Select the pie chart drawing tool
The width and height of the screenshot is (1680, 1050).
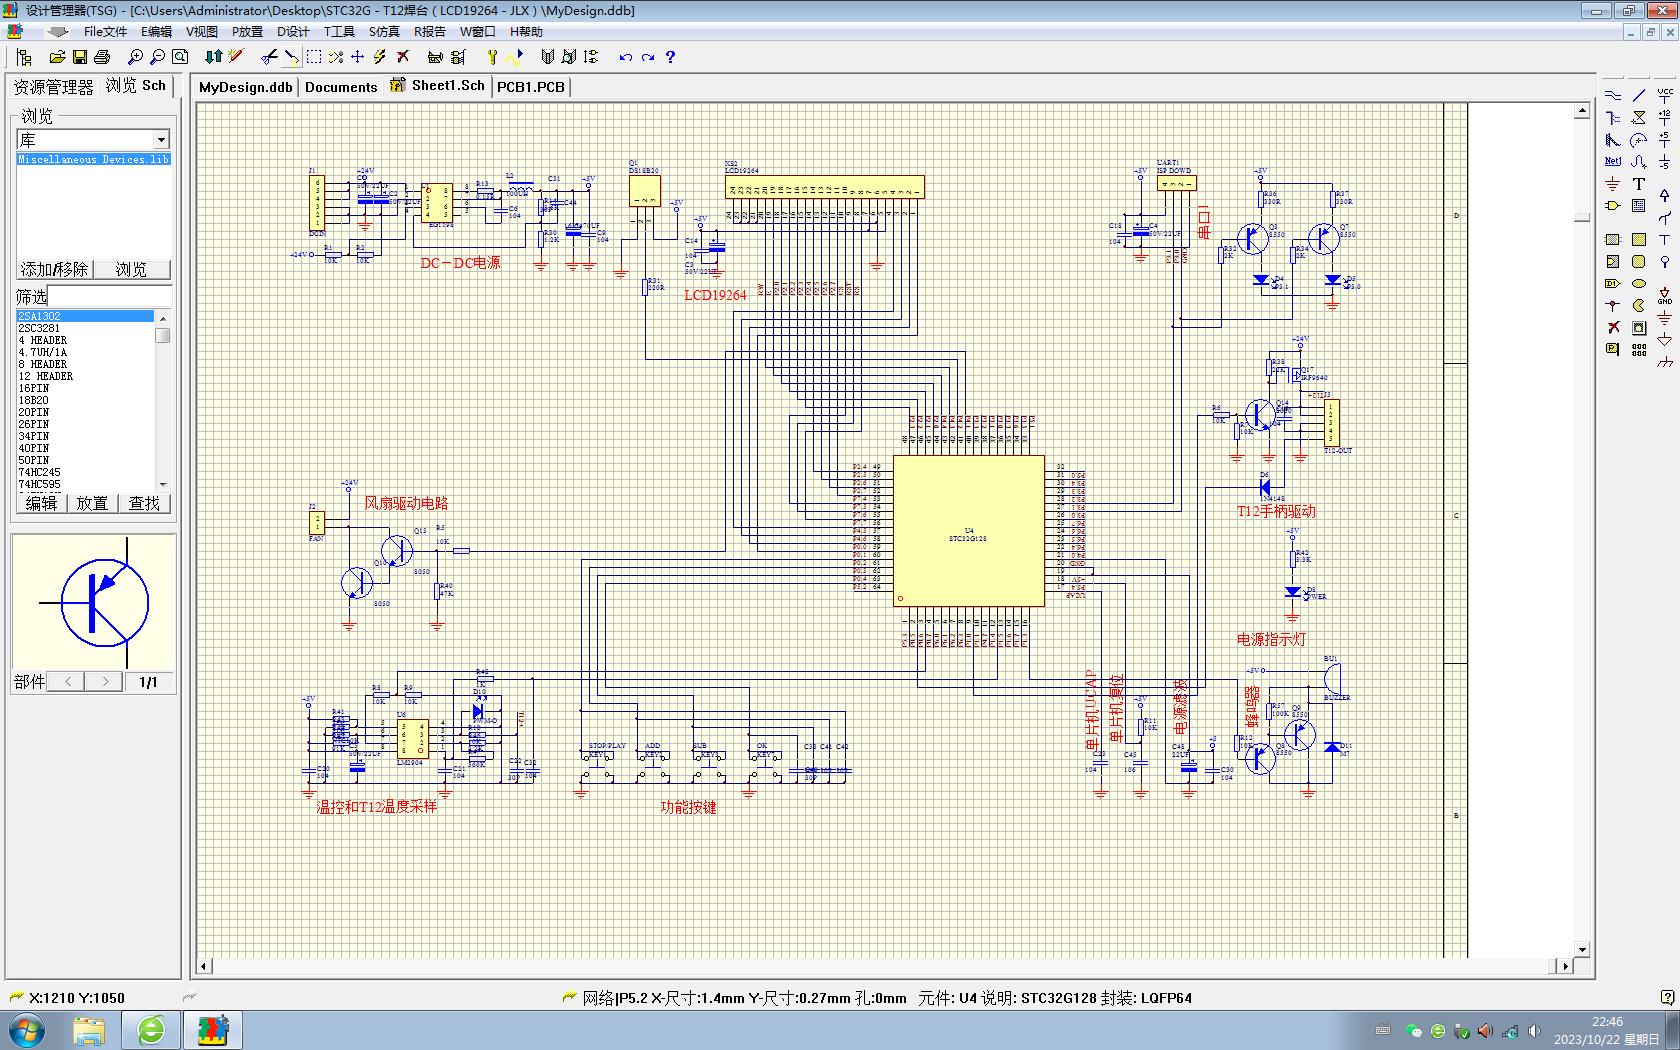tap(1638, 305)
